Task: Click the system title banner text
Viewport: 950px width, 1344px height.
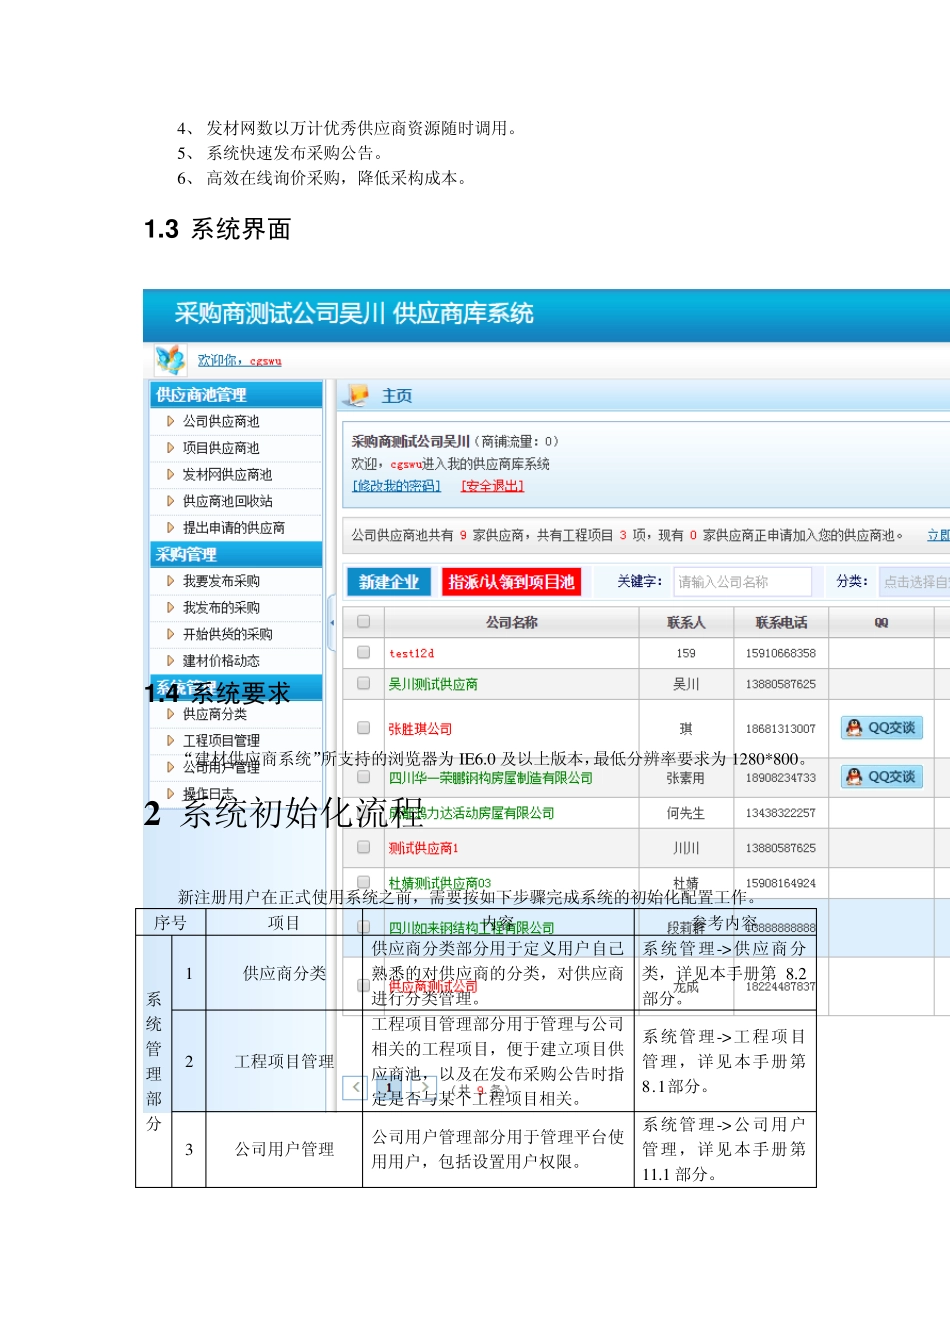Action: 354,314
